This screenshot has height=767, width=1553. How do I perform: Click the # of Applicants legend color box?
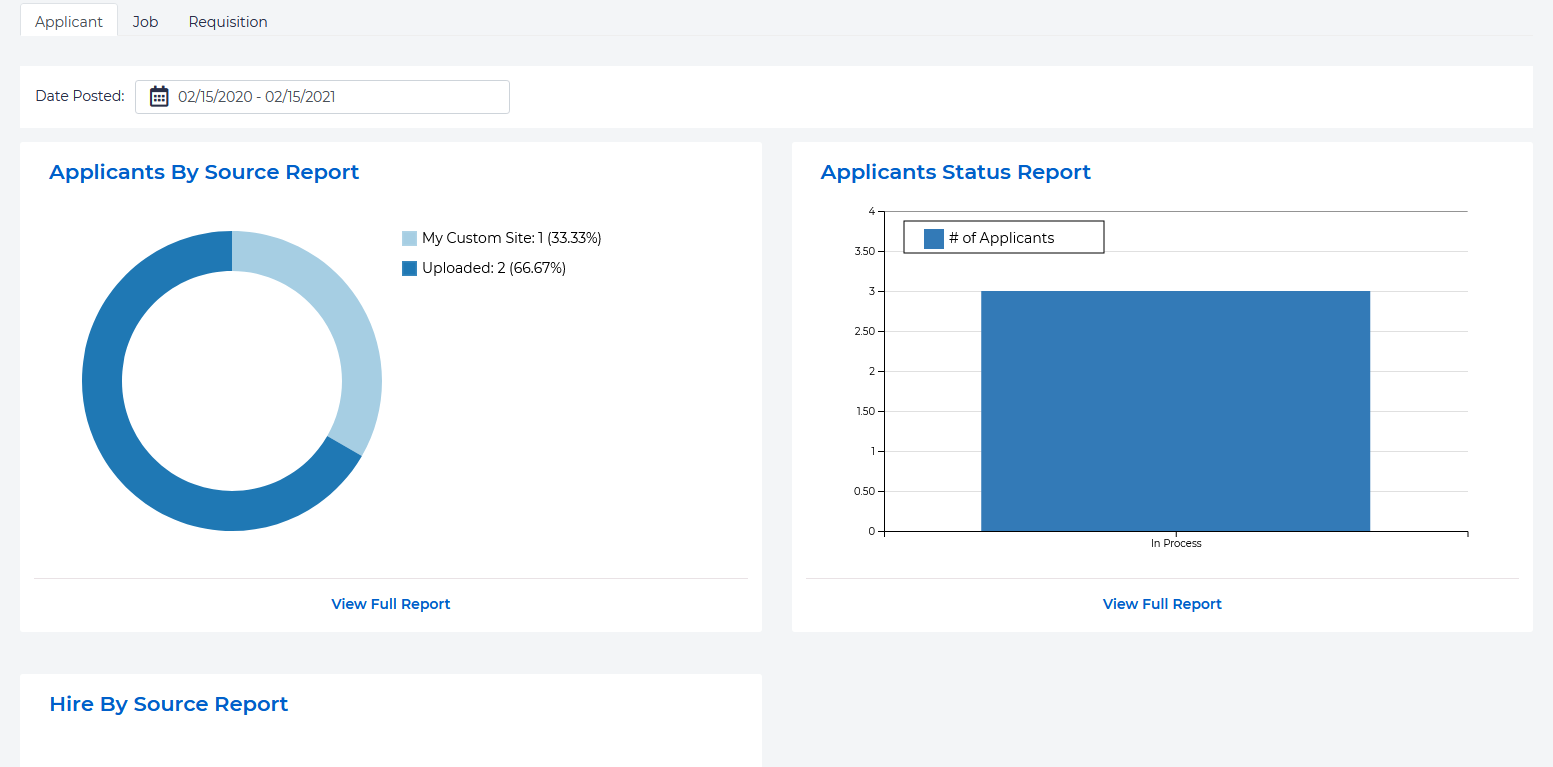coord(933,238)
